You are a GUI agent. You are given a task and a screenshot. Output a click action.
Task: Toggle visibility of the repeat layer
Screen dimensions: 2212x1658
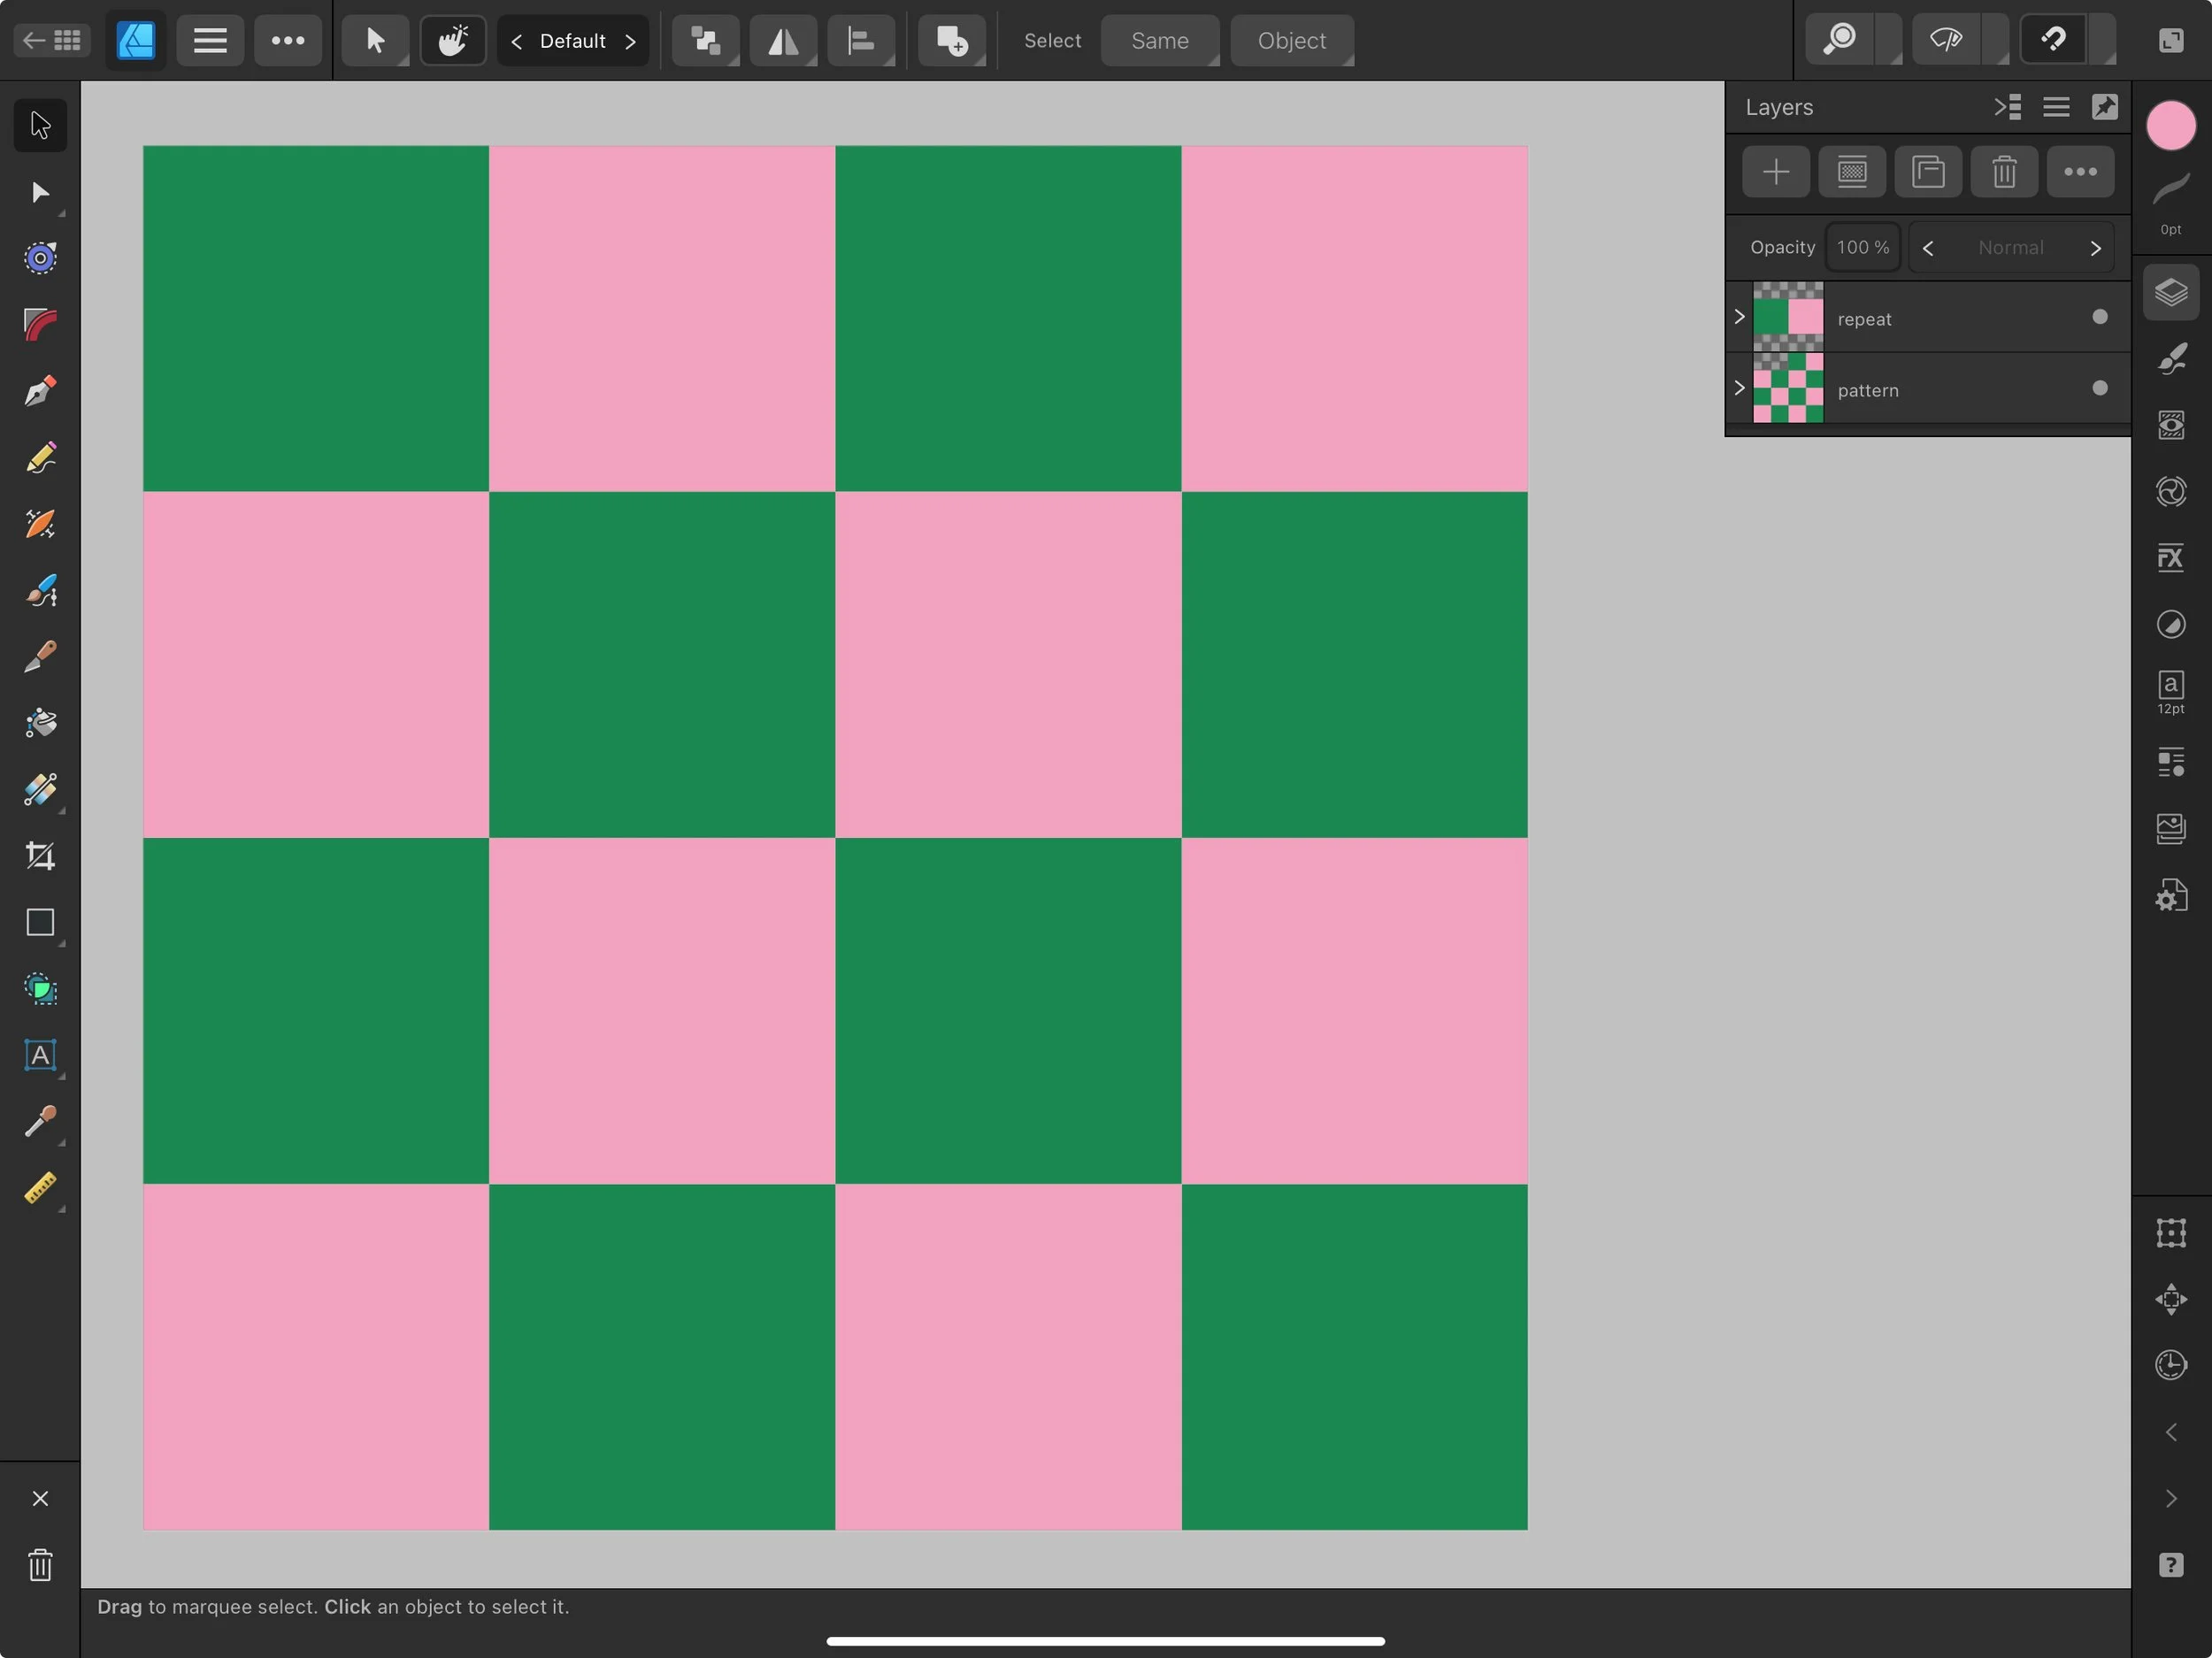[x=2098, y=318]
